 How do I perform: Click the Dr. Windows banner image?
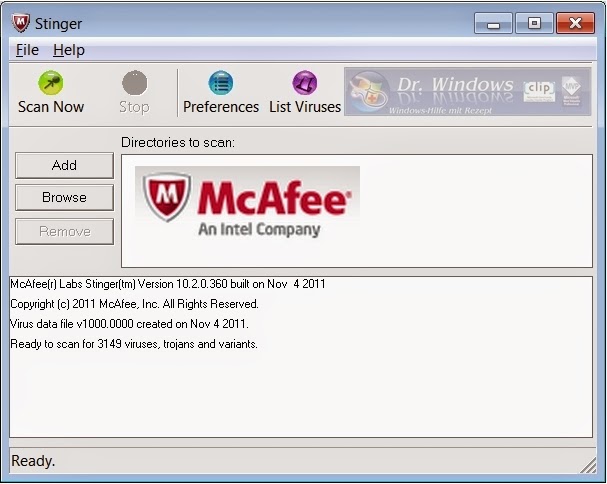coord(468,92)
